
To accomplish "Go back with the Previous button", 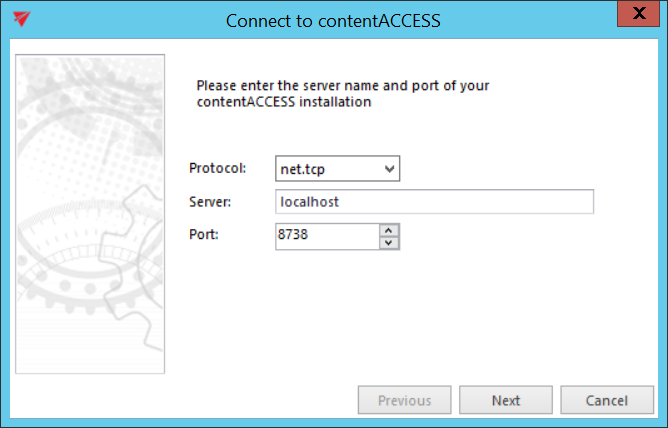I will [x=404, y=401].
